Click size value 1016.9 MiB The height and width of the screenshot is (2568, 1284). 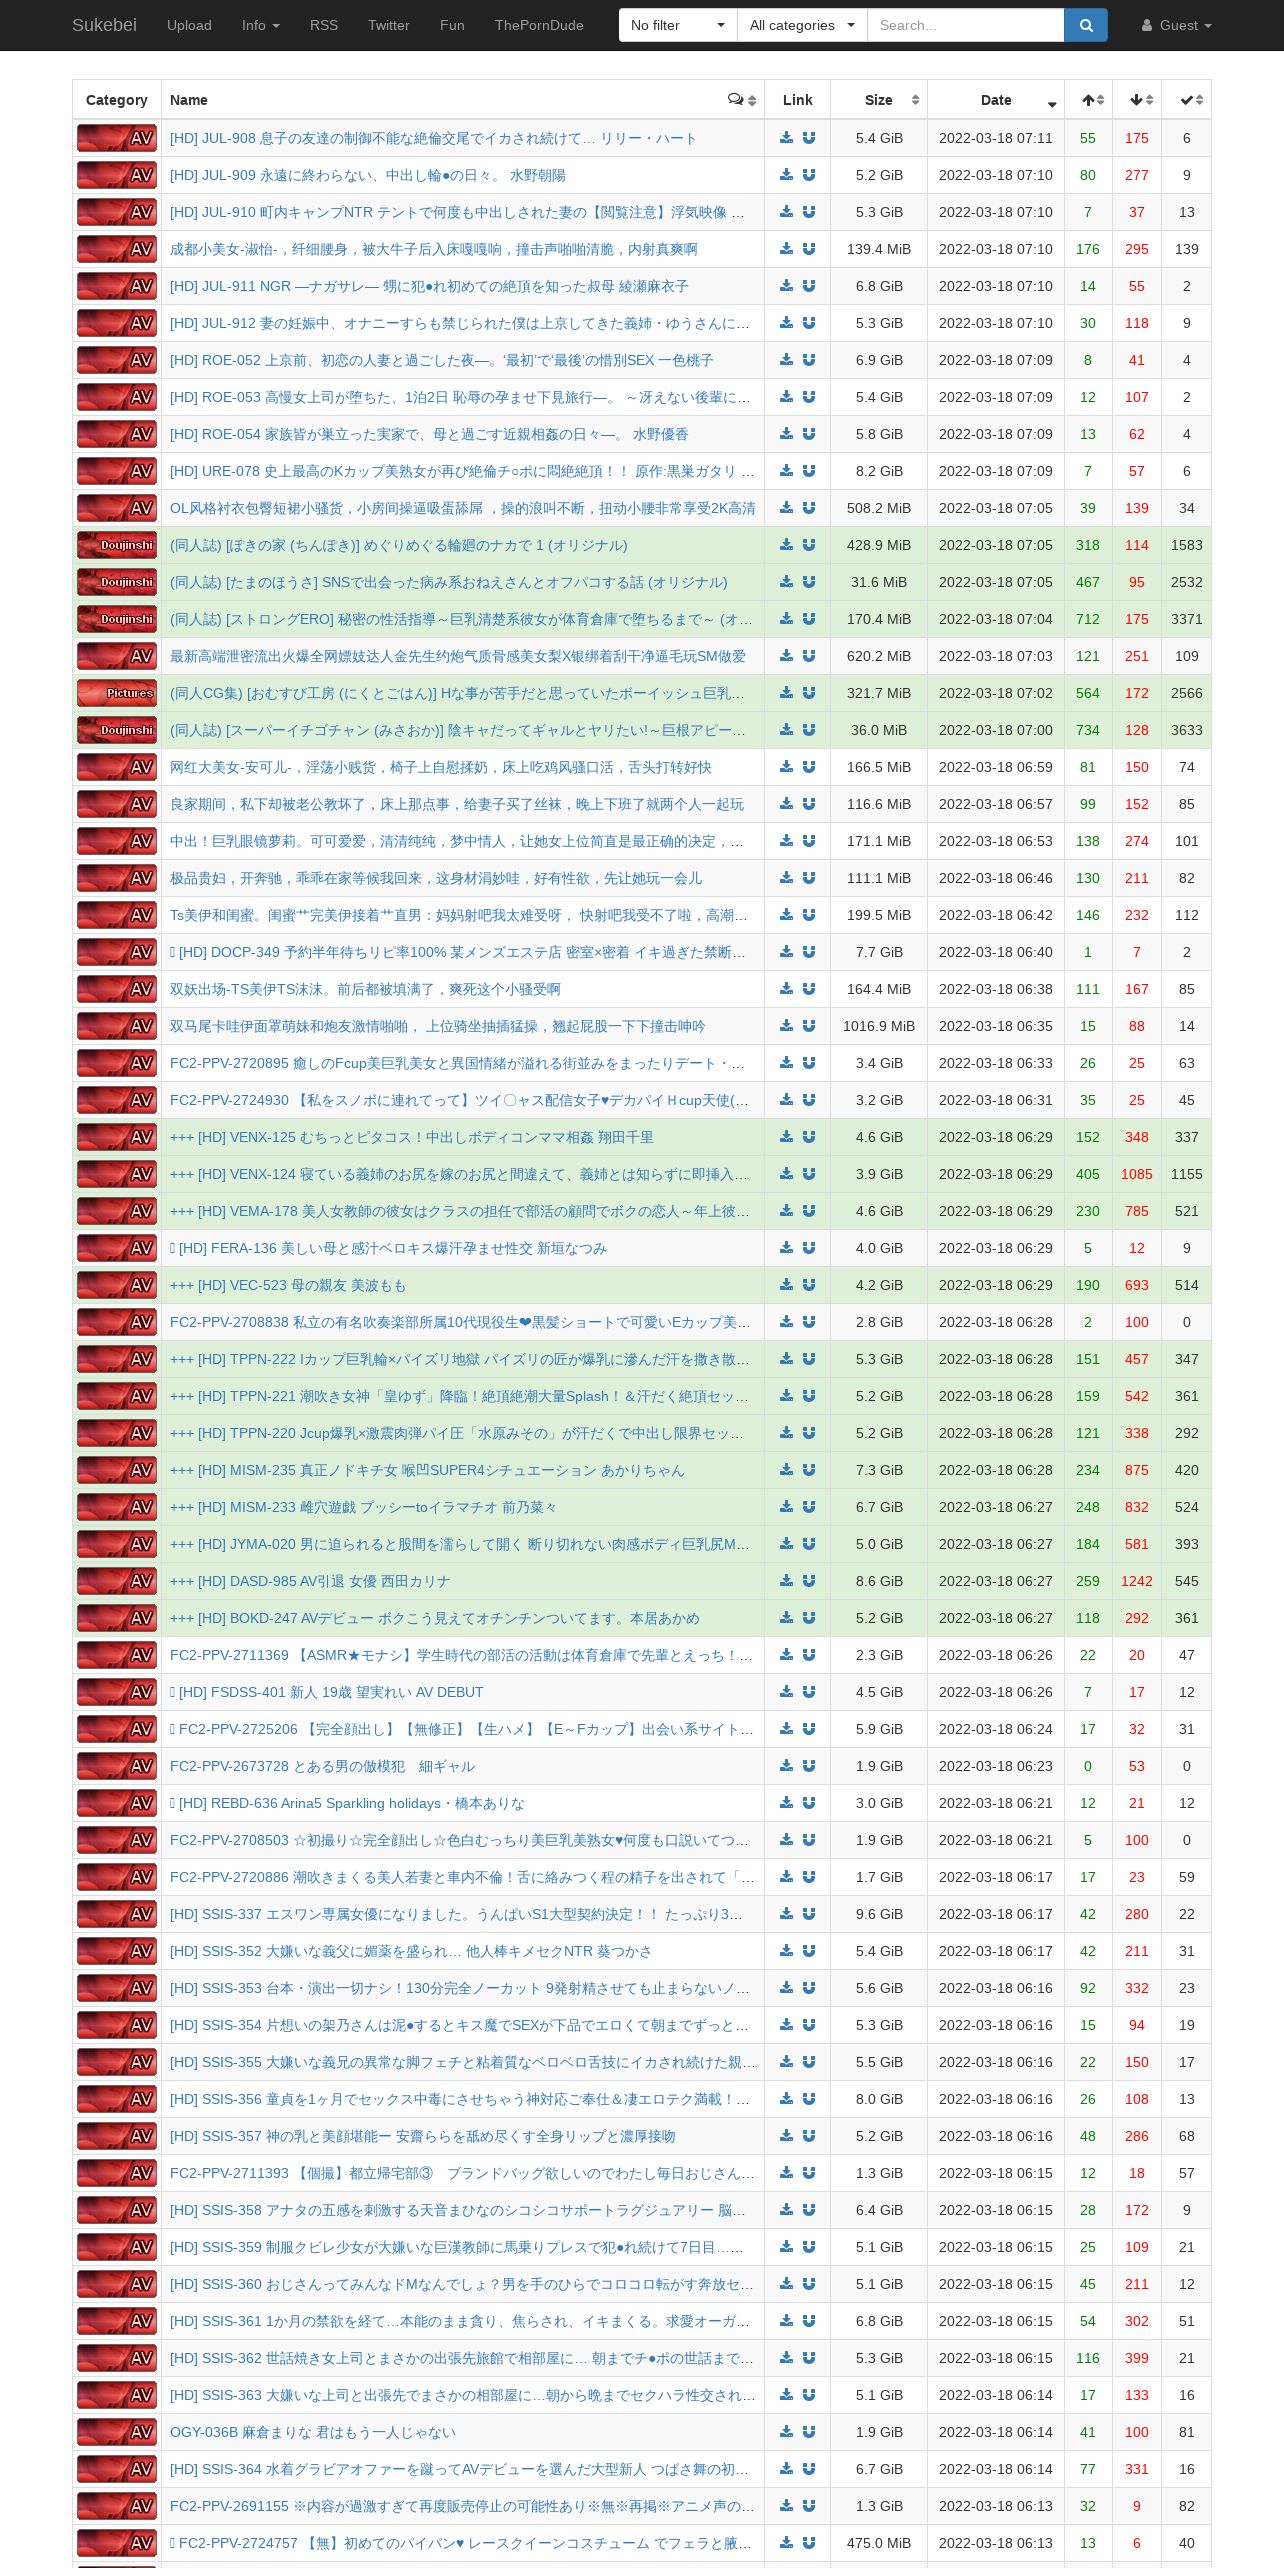tap(879, 1026)
